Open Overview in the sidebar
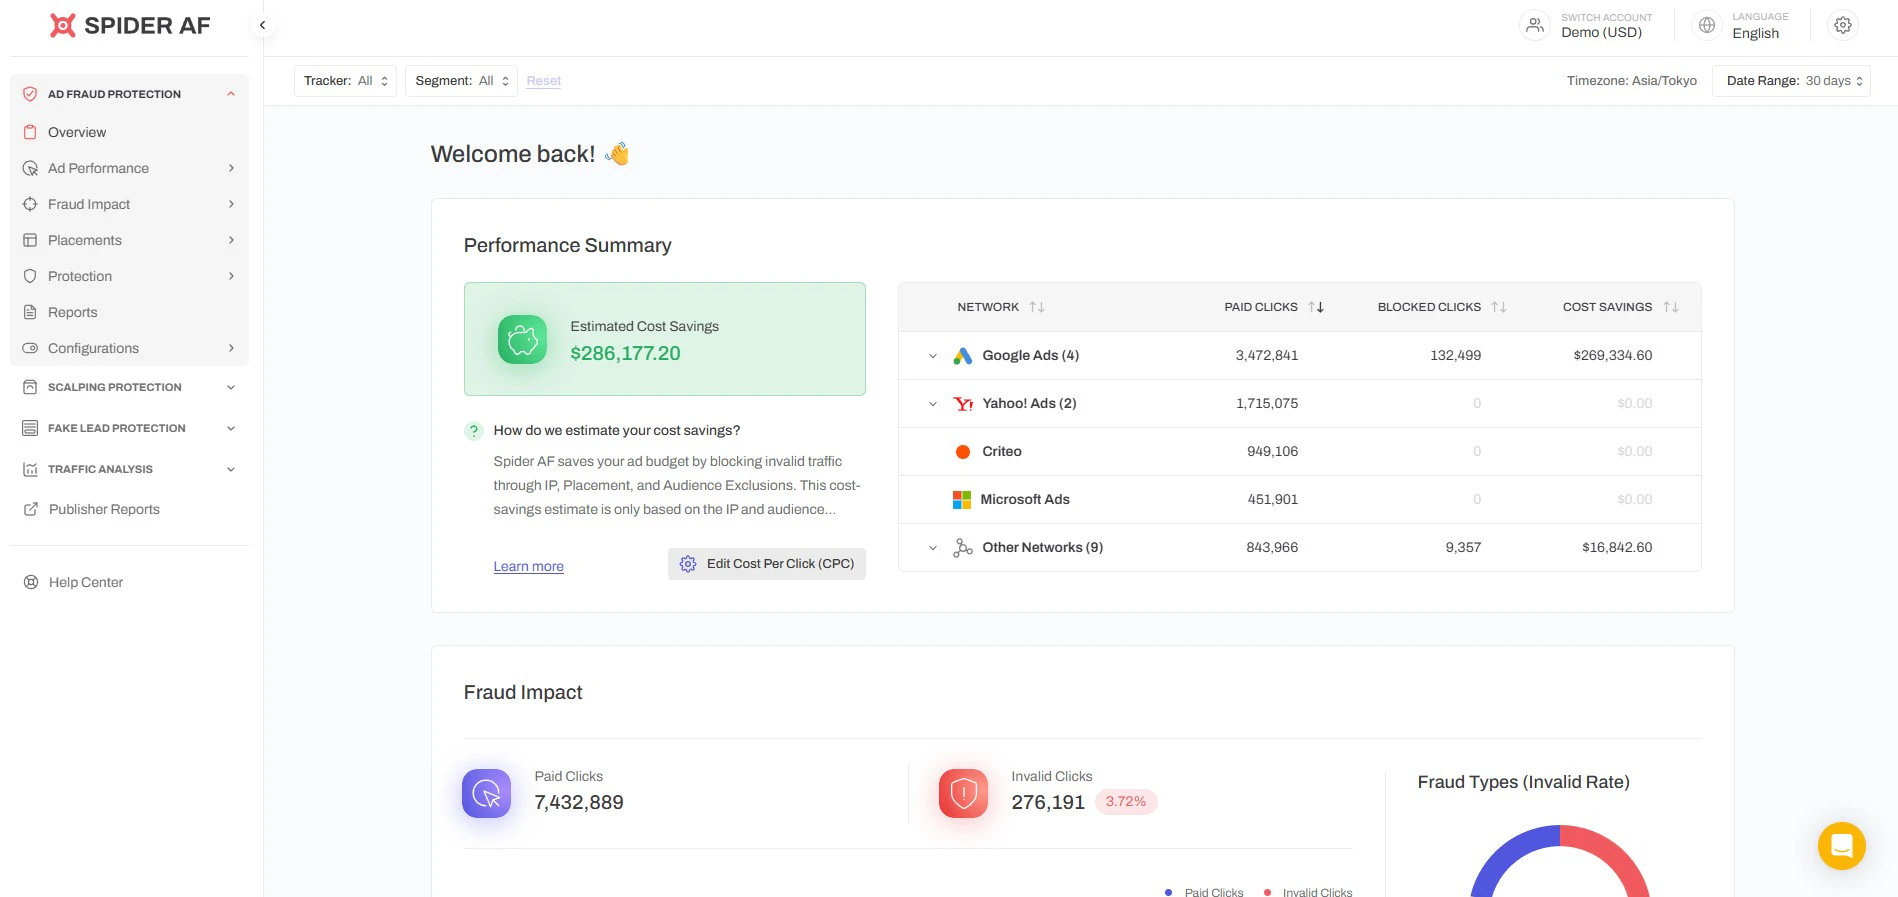 point(77,132)
